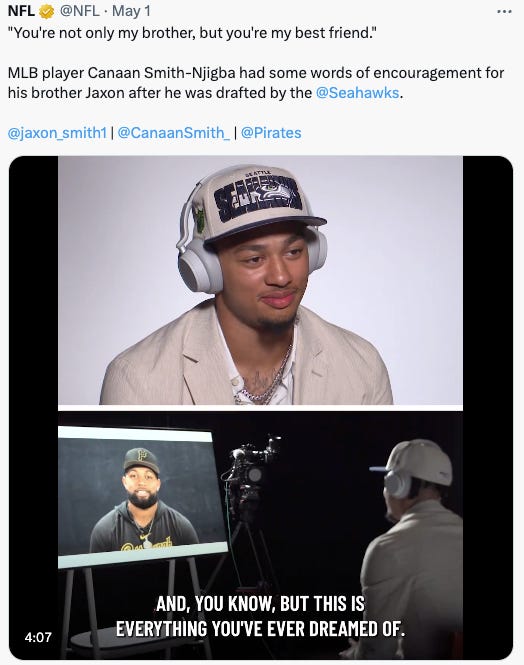This screenshot has height=665, width=524.
Task: Follow the @Seahawks mention link
Action: [x=357, y=93]
